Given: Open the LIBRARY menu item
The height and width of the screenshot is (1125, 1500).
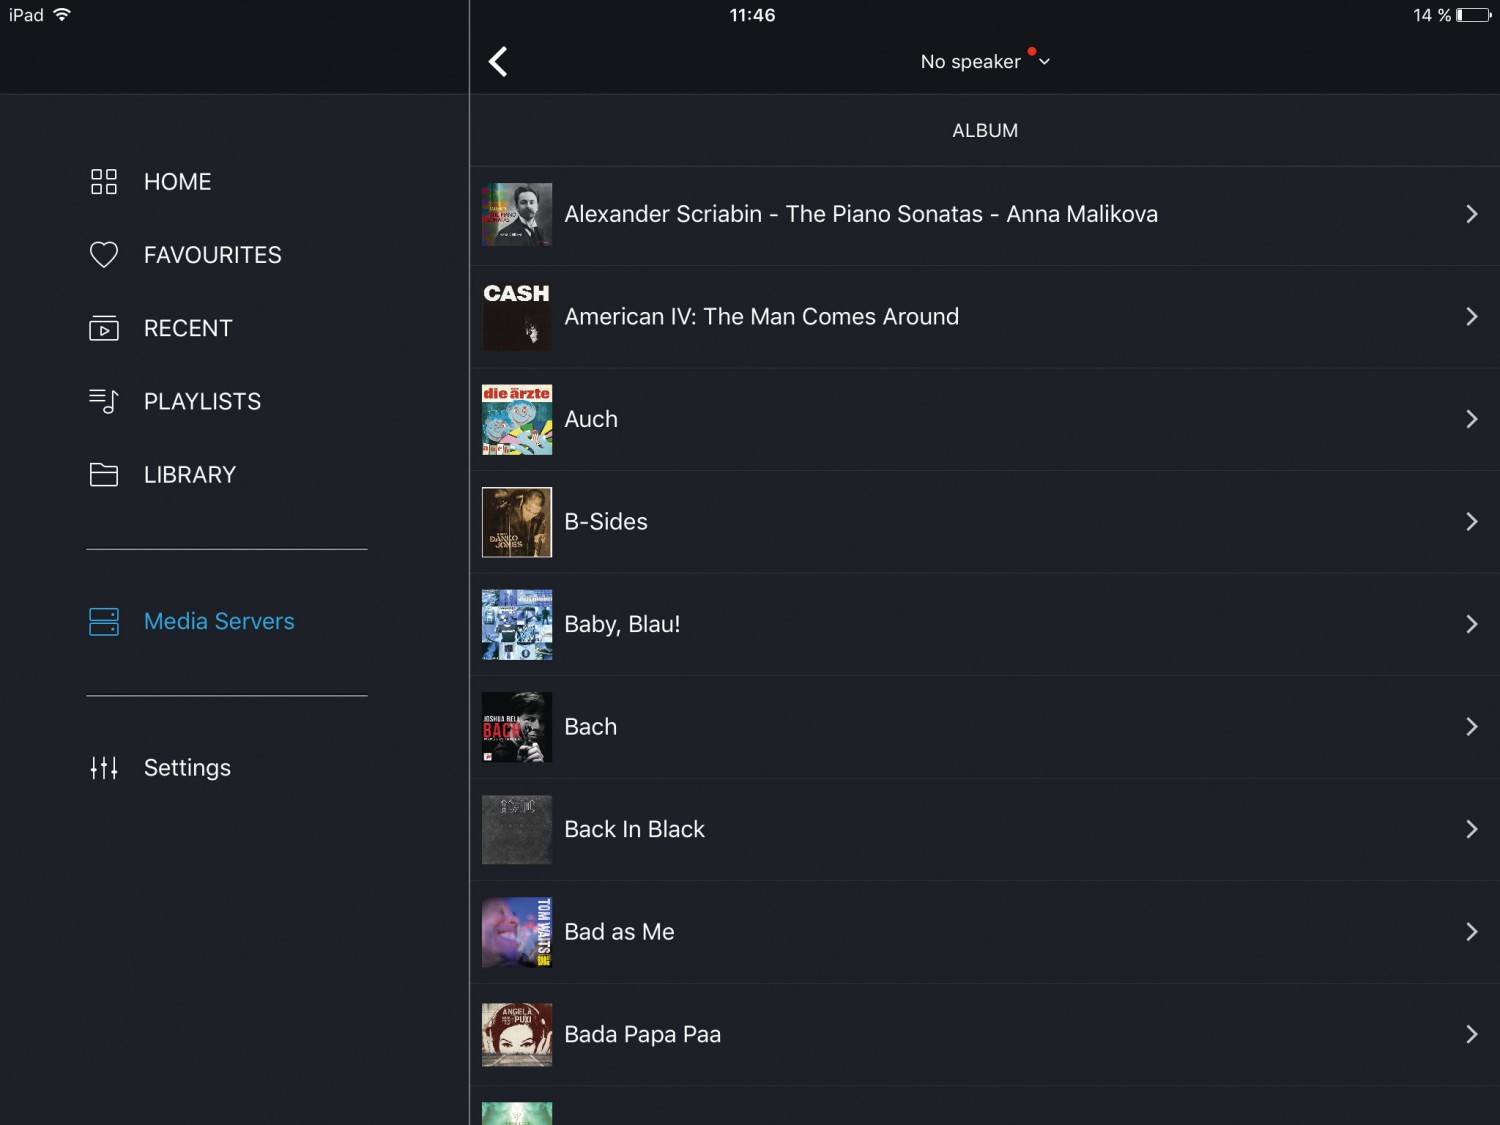Looking at the screenshot, I should coord(190,474).
